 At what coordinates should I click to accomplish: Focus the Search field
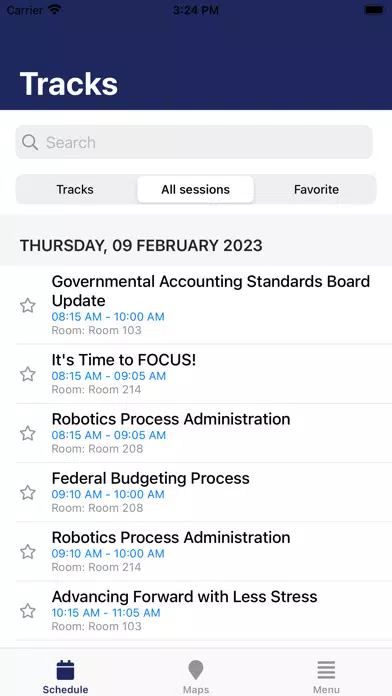coord(194,142)
